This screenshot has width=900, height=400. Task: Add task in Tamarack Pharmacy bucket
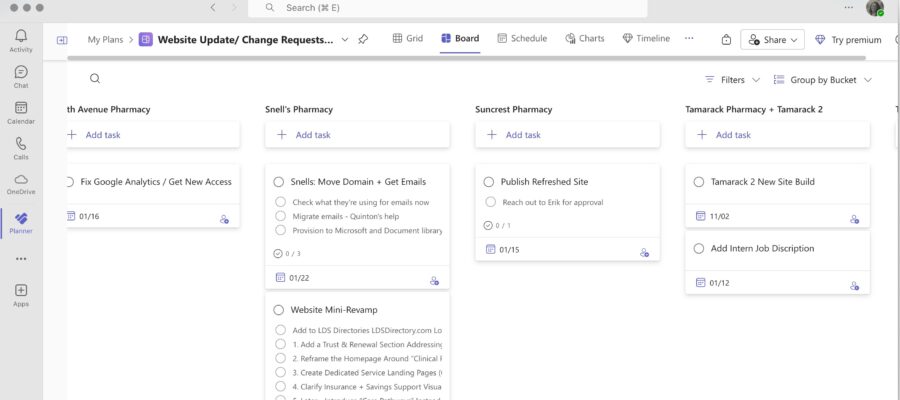(x=777, y=135)
